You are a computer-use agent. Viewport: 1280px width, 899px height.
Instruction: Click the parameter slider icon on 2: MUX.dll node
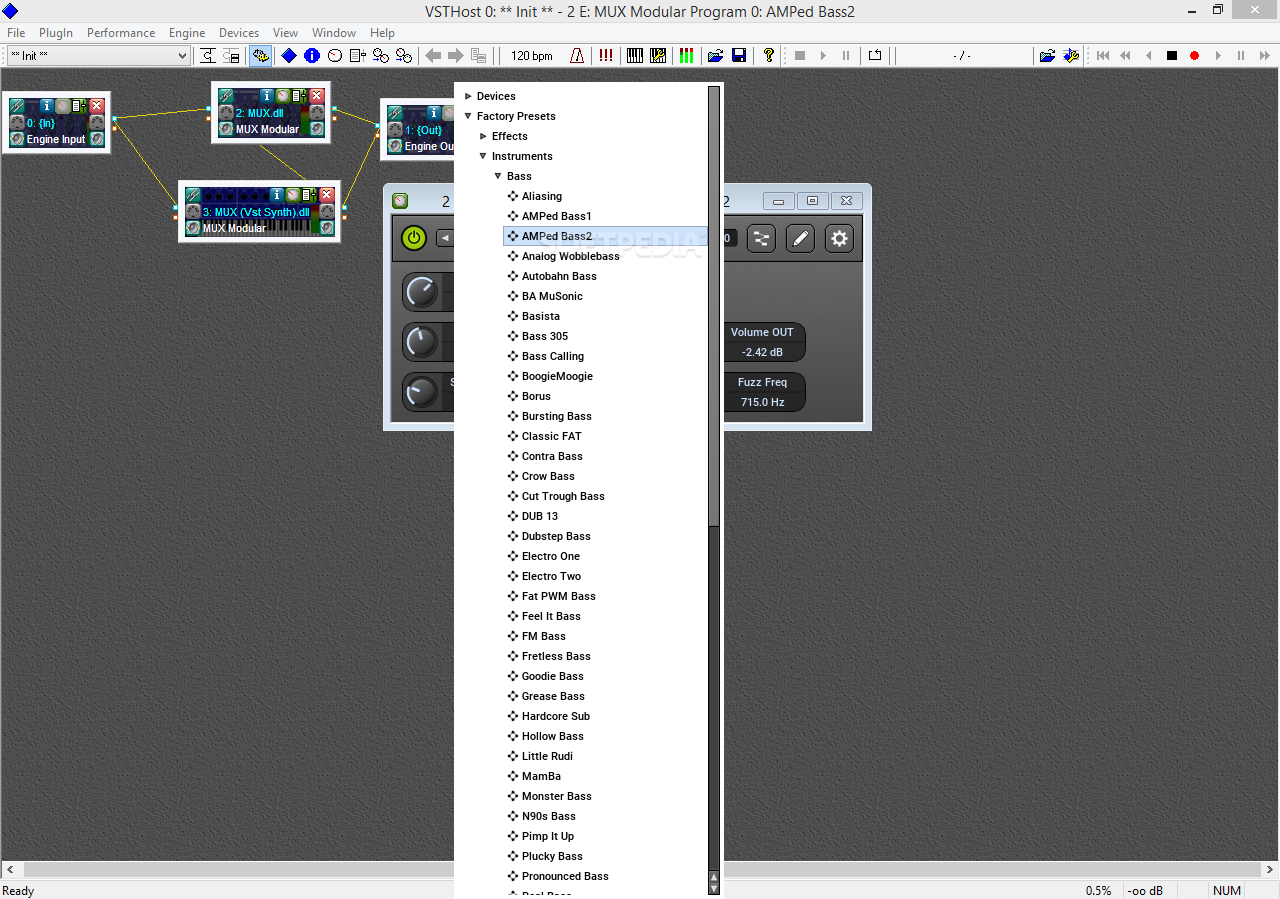[300, 95]
